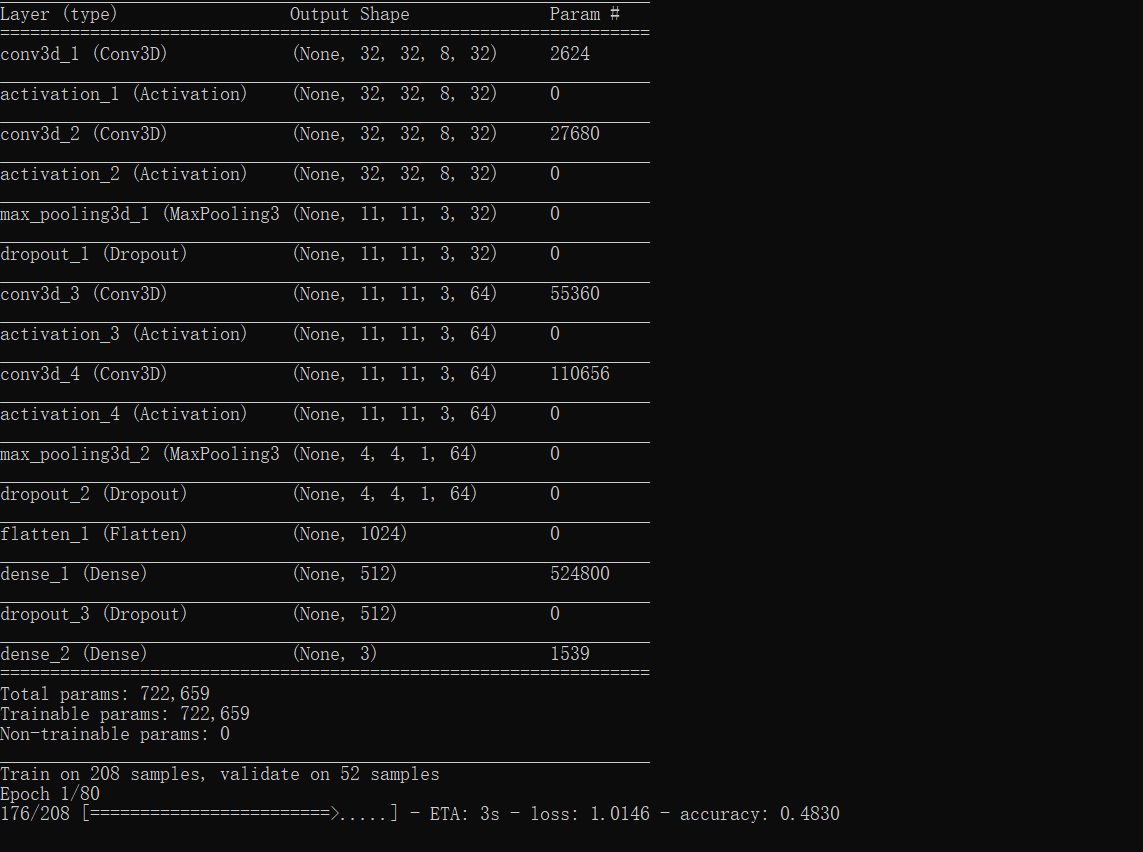Select the dropout_3 (Dropout) layer name
This screenshot has width=1143, height=852.
[x=94, y=615]
